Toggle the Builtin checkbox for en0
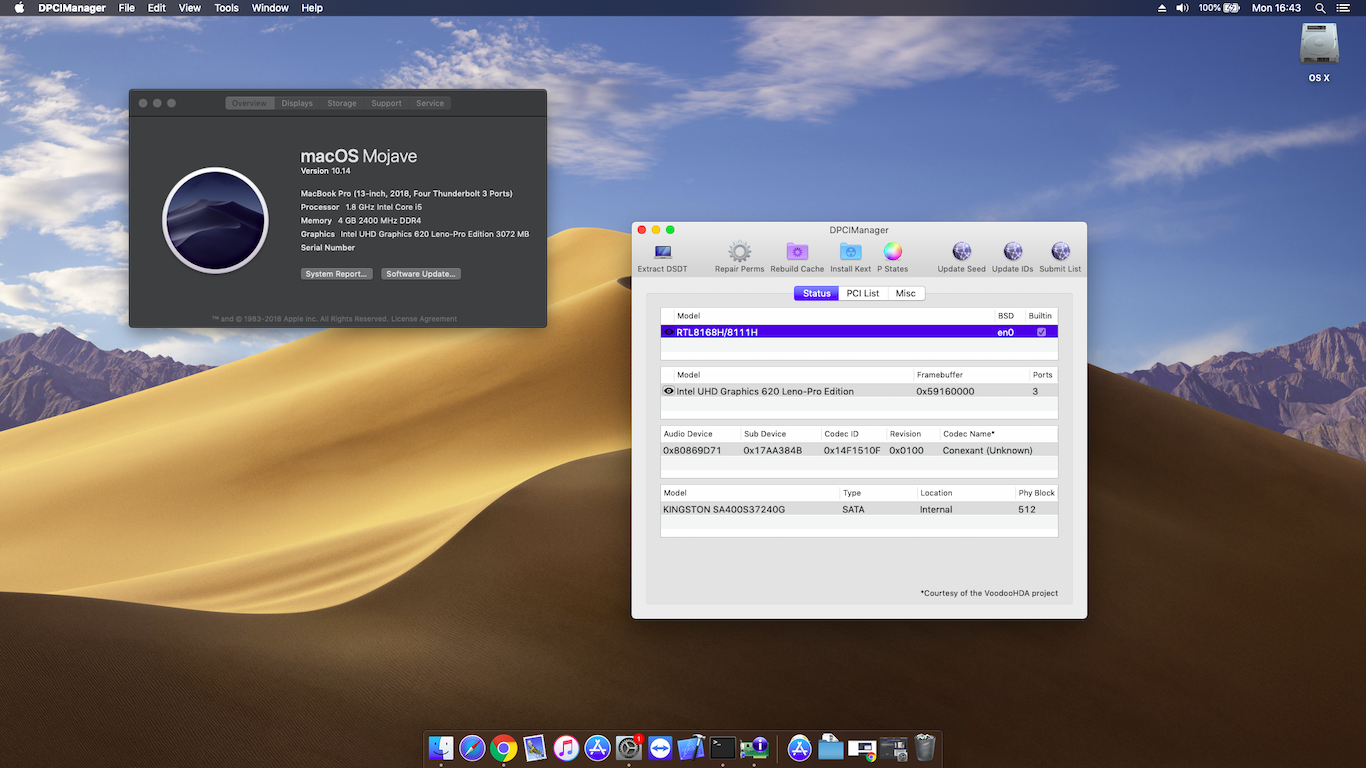The image size is (1366, 768). point(1041,331)
